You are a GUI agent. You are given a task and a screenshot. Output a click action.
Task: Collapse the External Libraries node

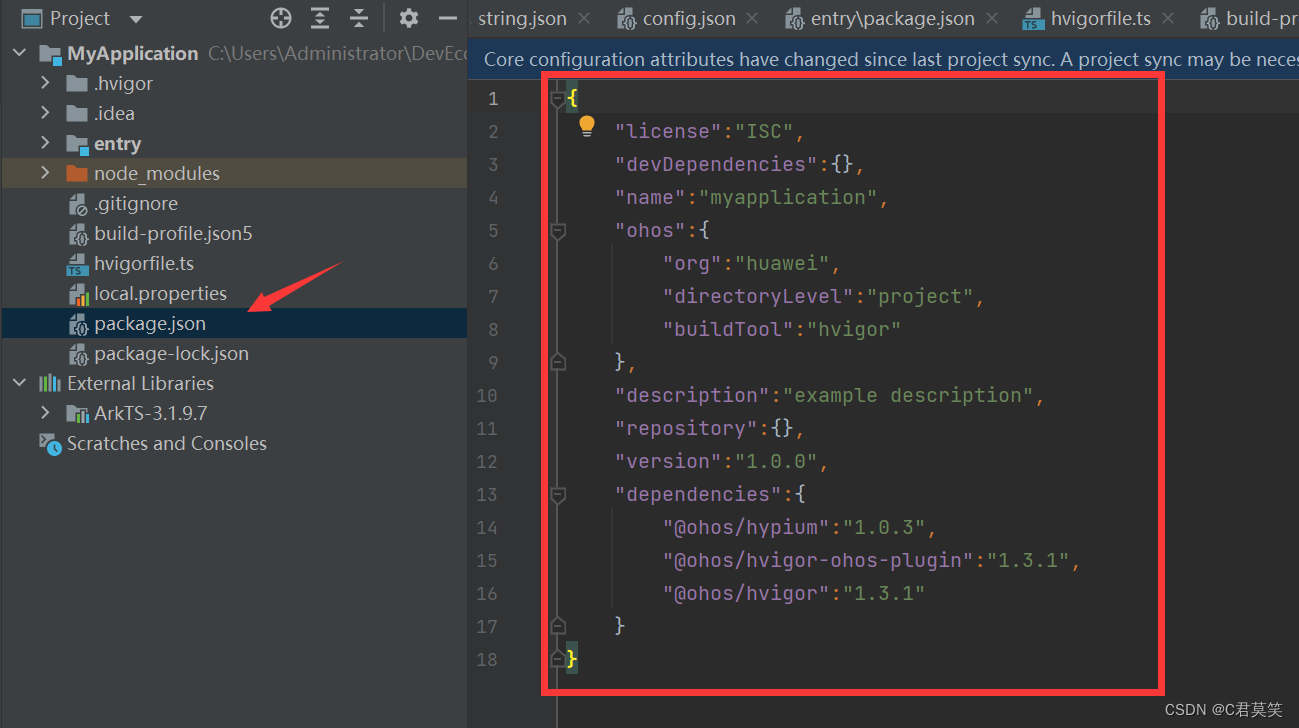click(x=19, y=383)
